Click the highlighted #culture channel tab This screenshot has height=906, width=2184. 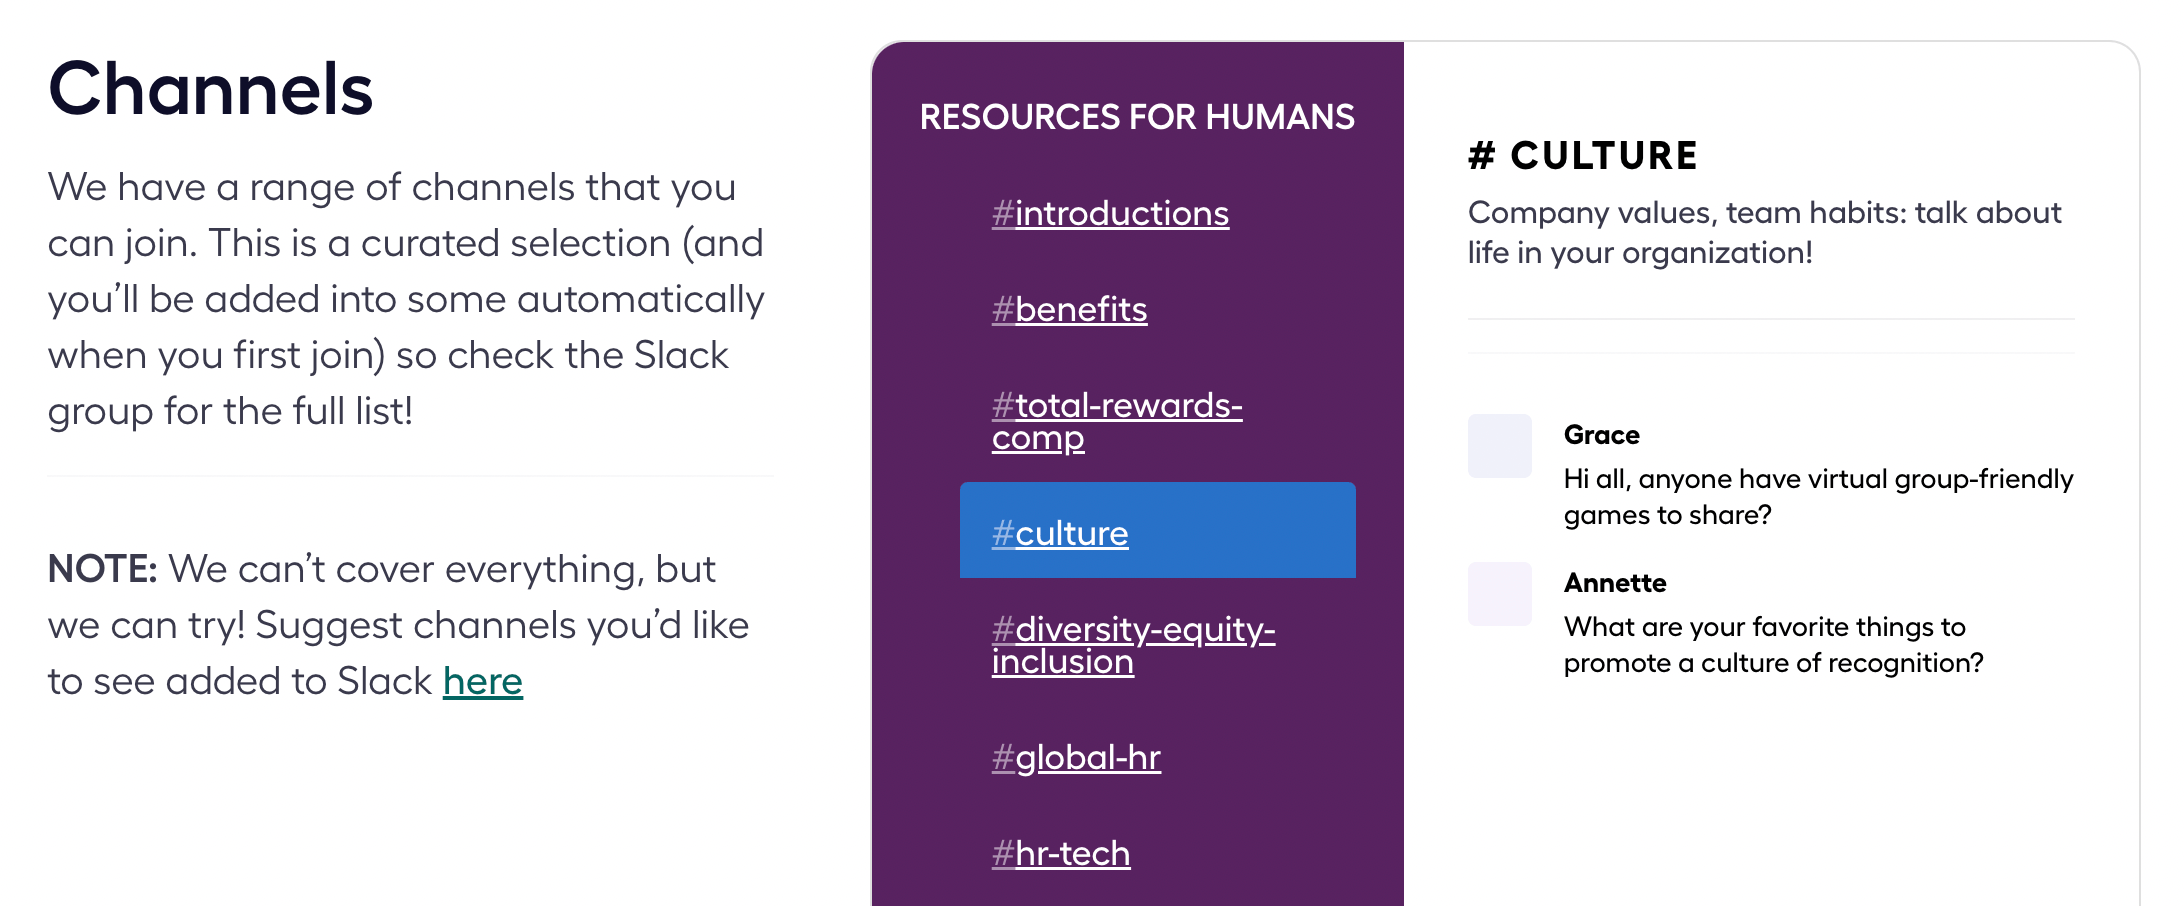coord(1157,531)
